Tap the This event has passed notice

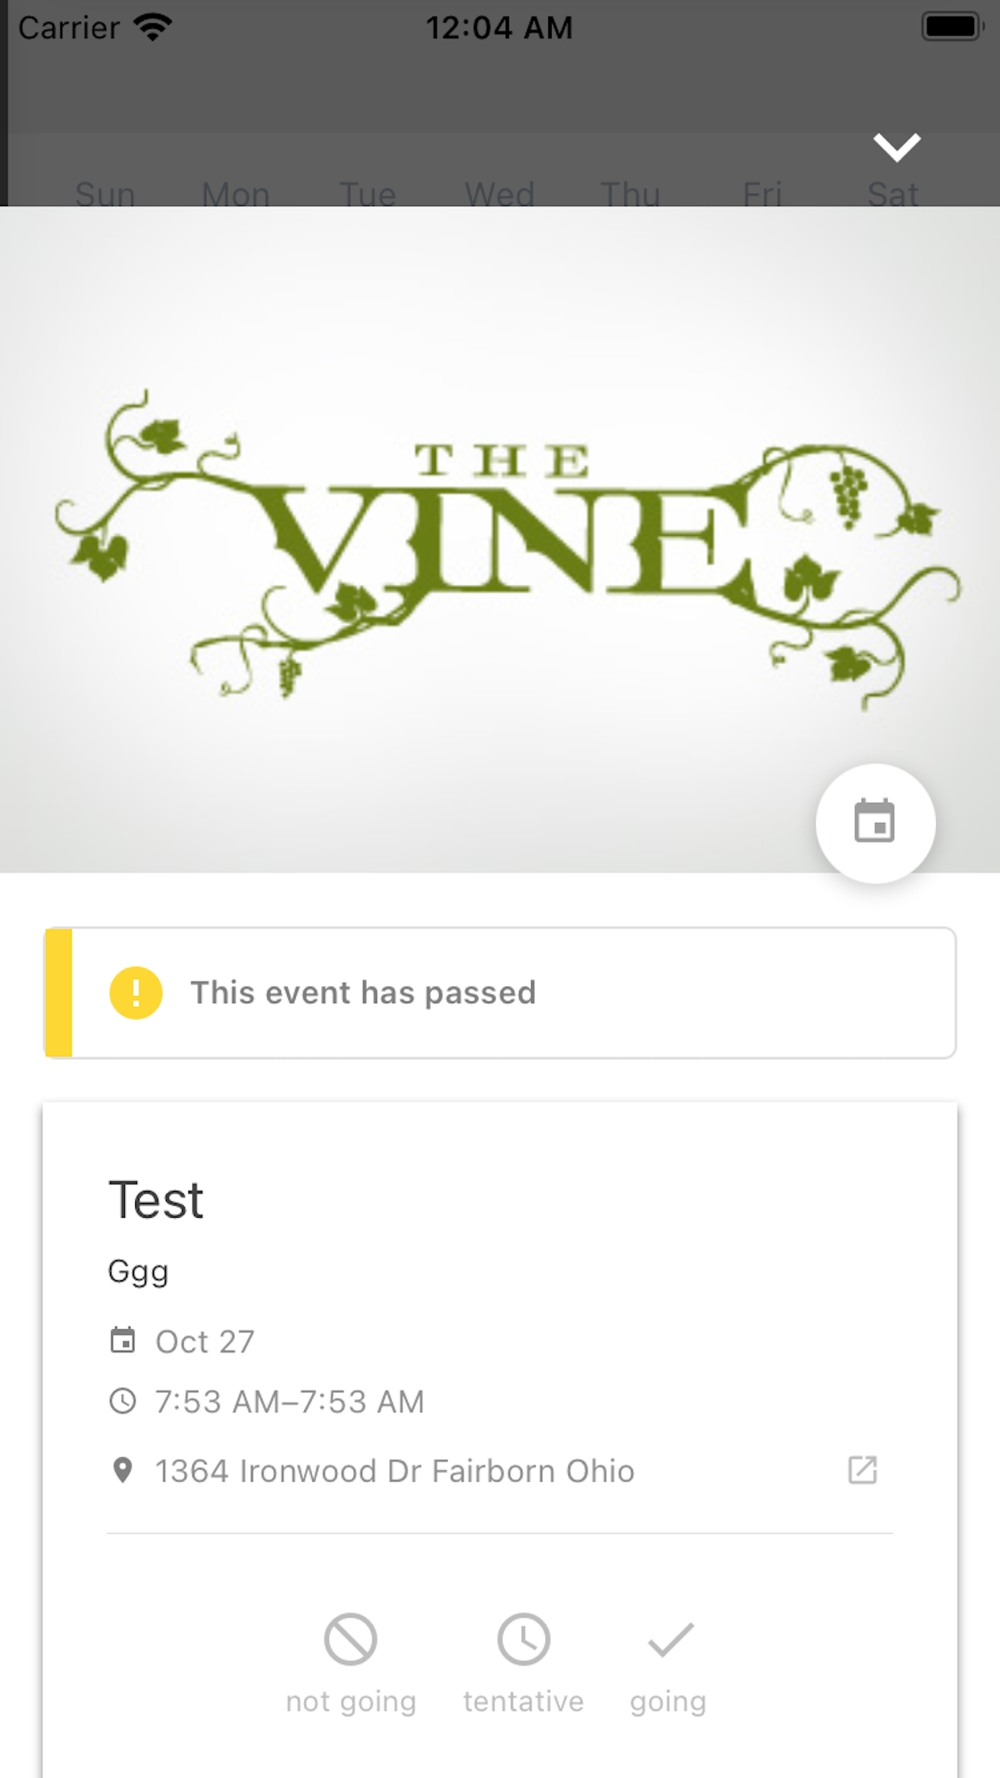[500, 993]
